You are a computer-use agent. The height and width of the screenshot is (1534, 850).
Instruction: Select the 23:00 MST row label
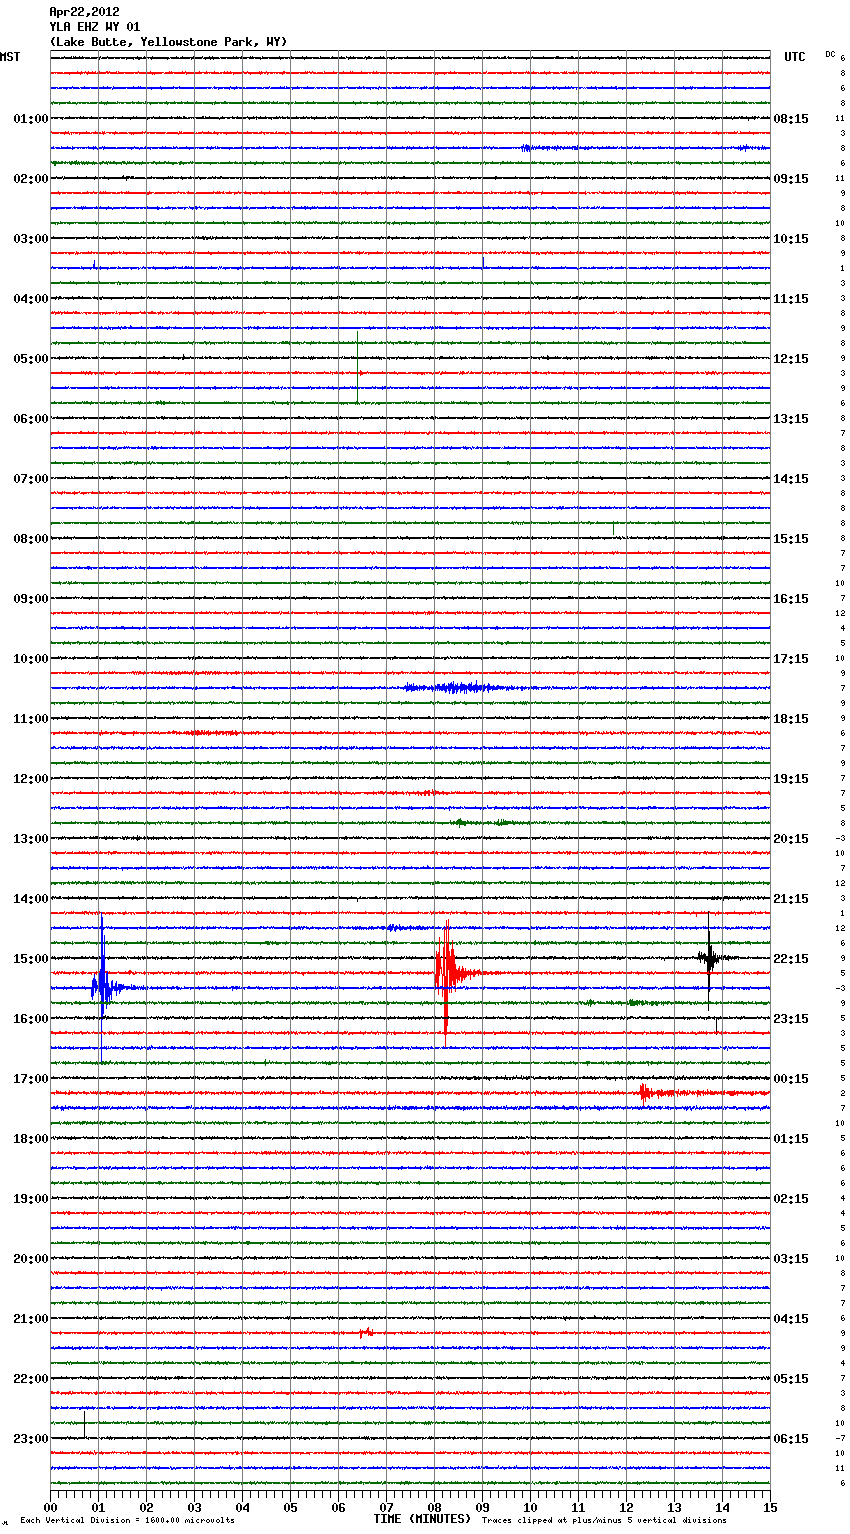pyautogui.click(x=31, y=1439)
